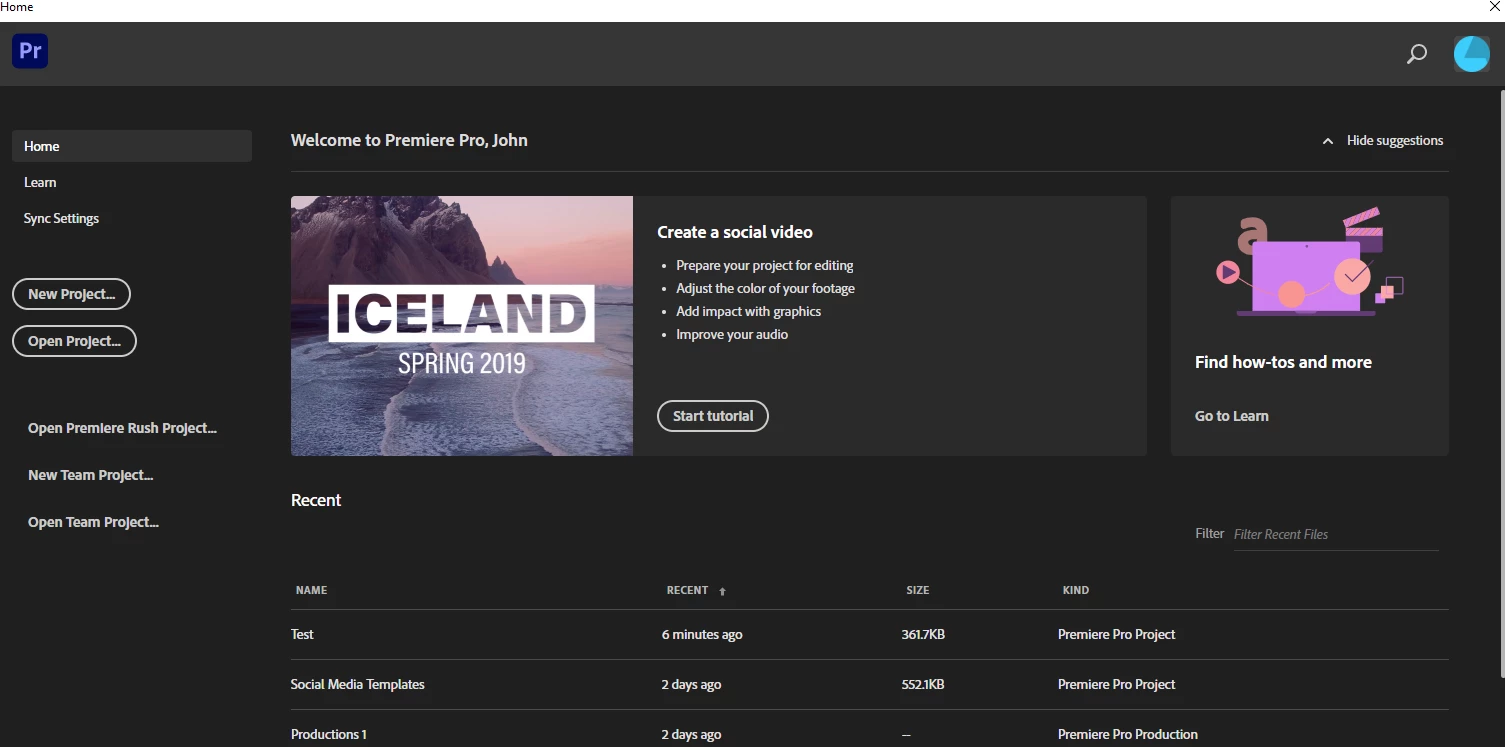Open the Learn section in sidebar
Image resolution: width=1505 pixels, height=747 pixels.
tap(40, 182)
